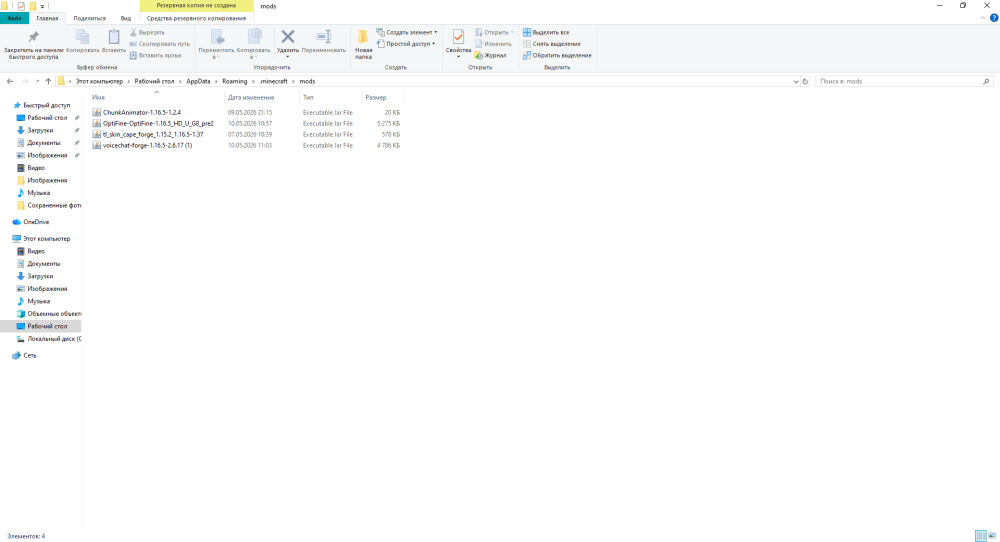Open Музыка under Этот компьютер
Viewport: 1000px width, 542px height.
[38, 301]
